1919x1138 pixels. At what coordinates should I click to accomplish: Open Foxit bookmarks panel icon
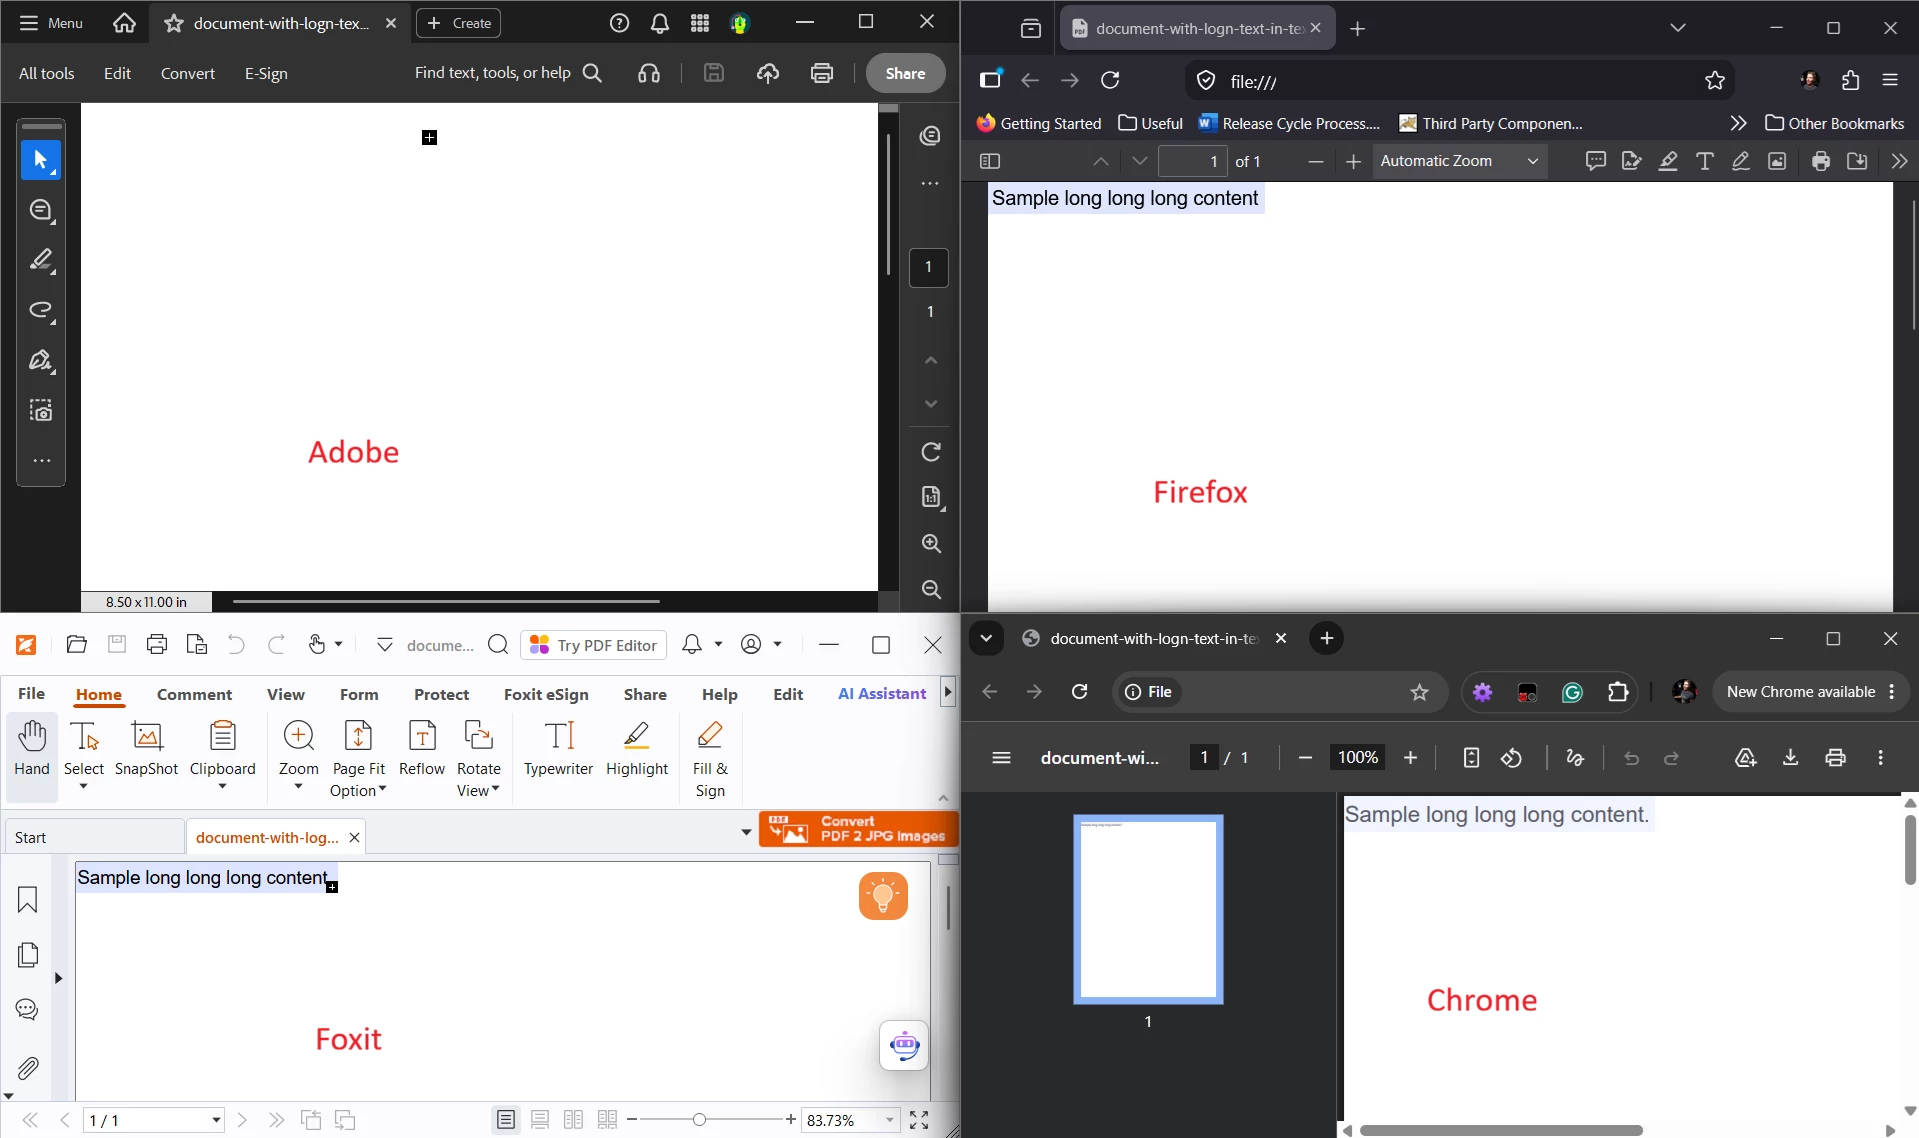pos(27,900)
